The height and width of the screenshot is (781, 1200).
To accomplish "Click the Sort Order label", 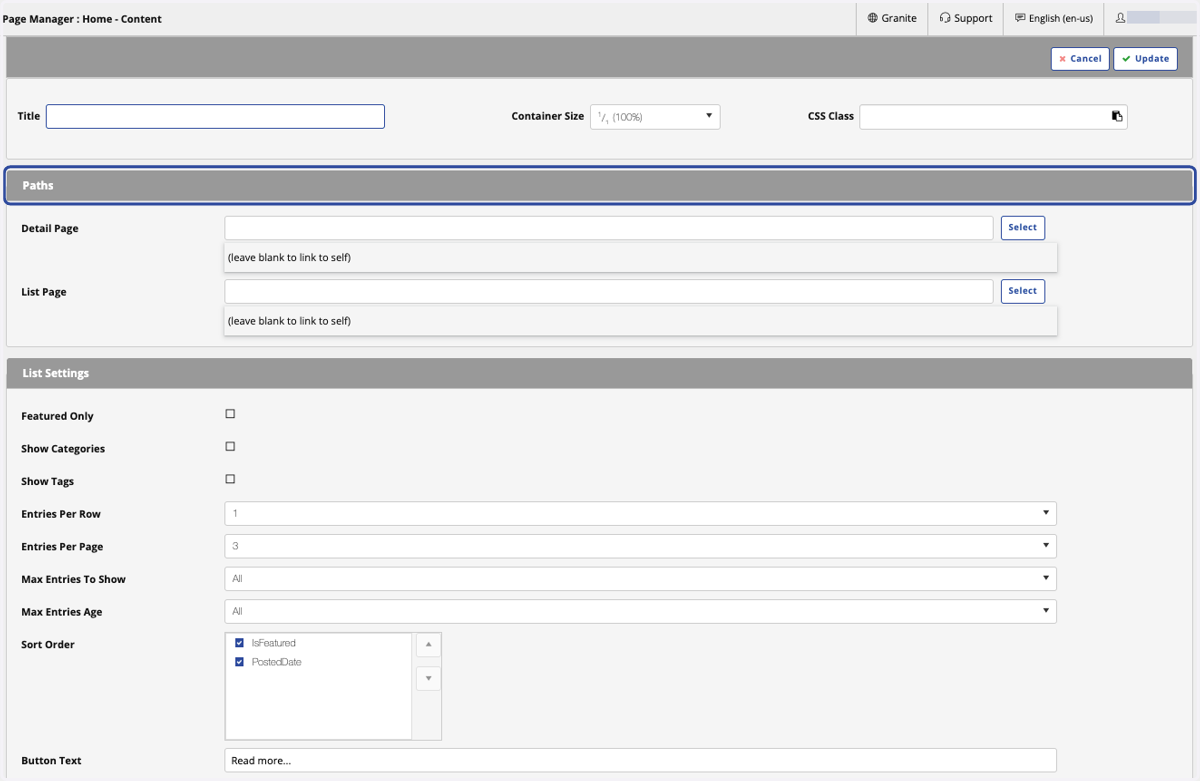I will (48, 645).
